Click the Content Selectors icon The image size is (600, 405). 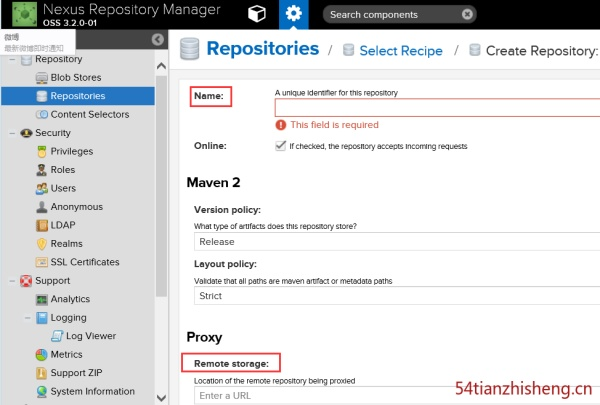tap(42, 114)
